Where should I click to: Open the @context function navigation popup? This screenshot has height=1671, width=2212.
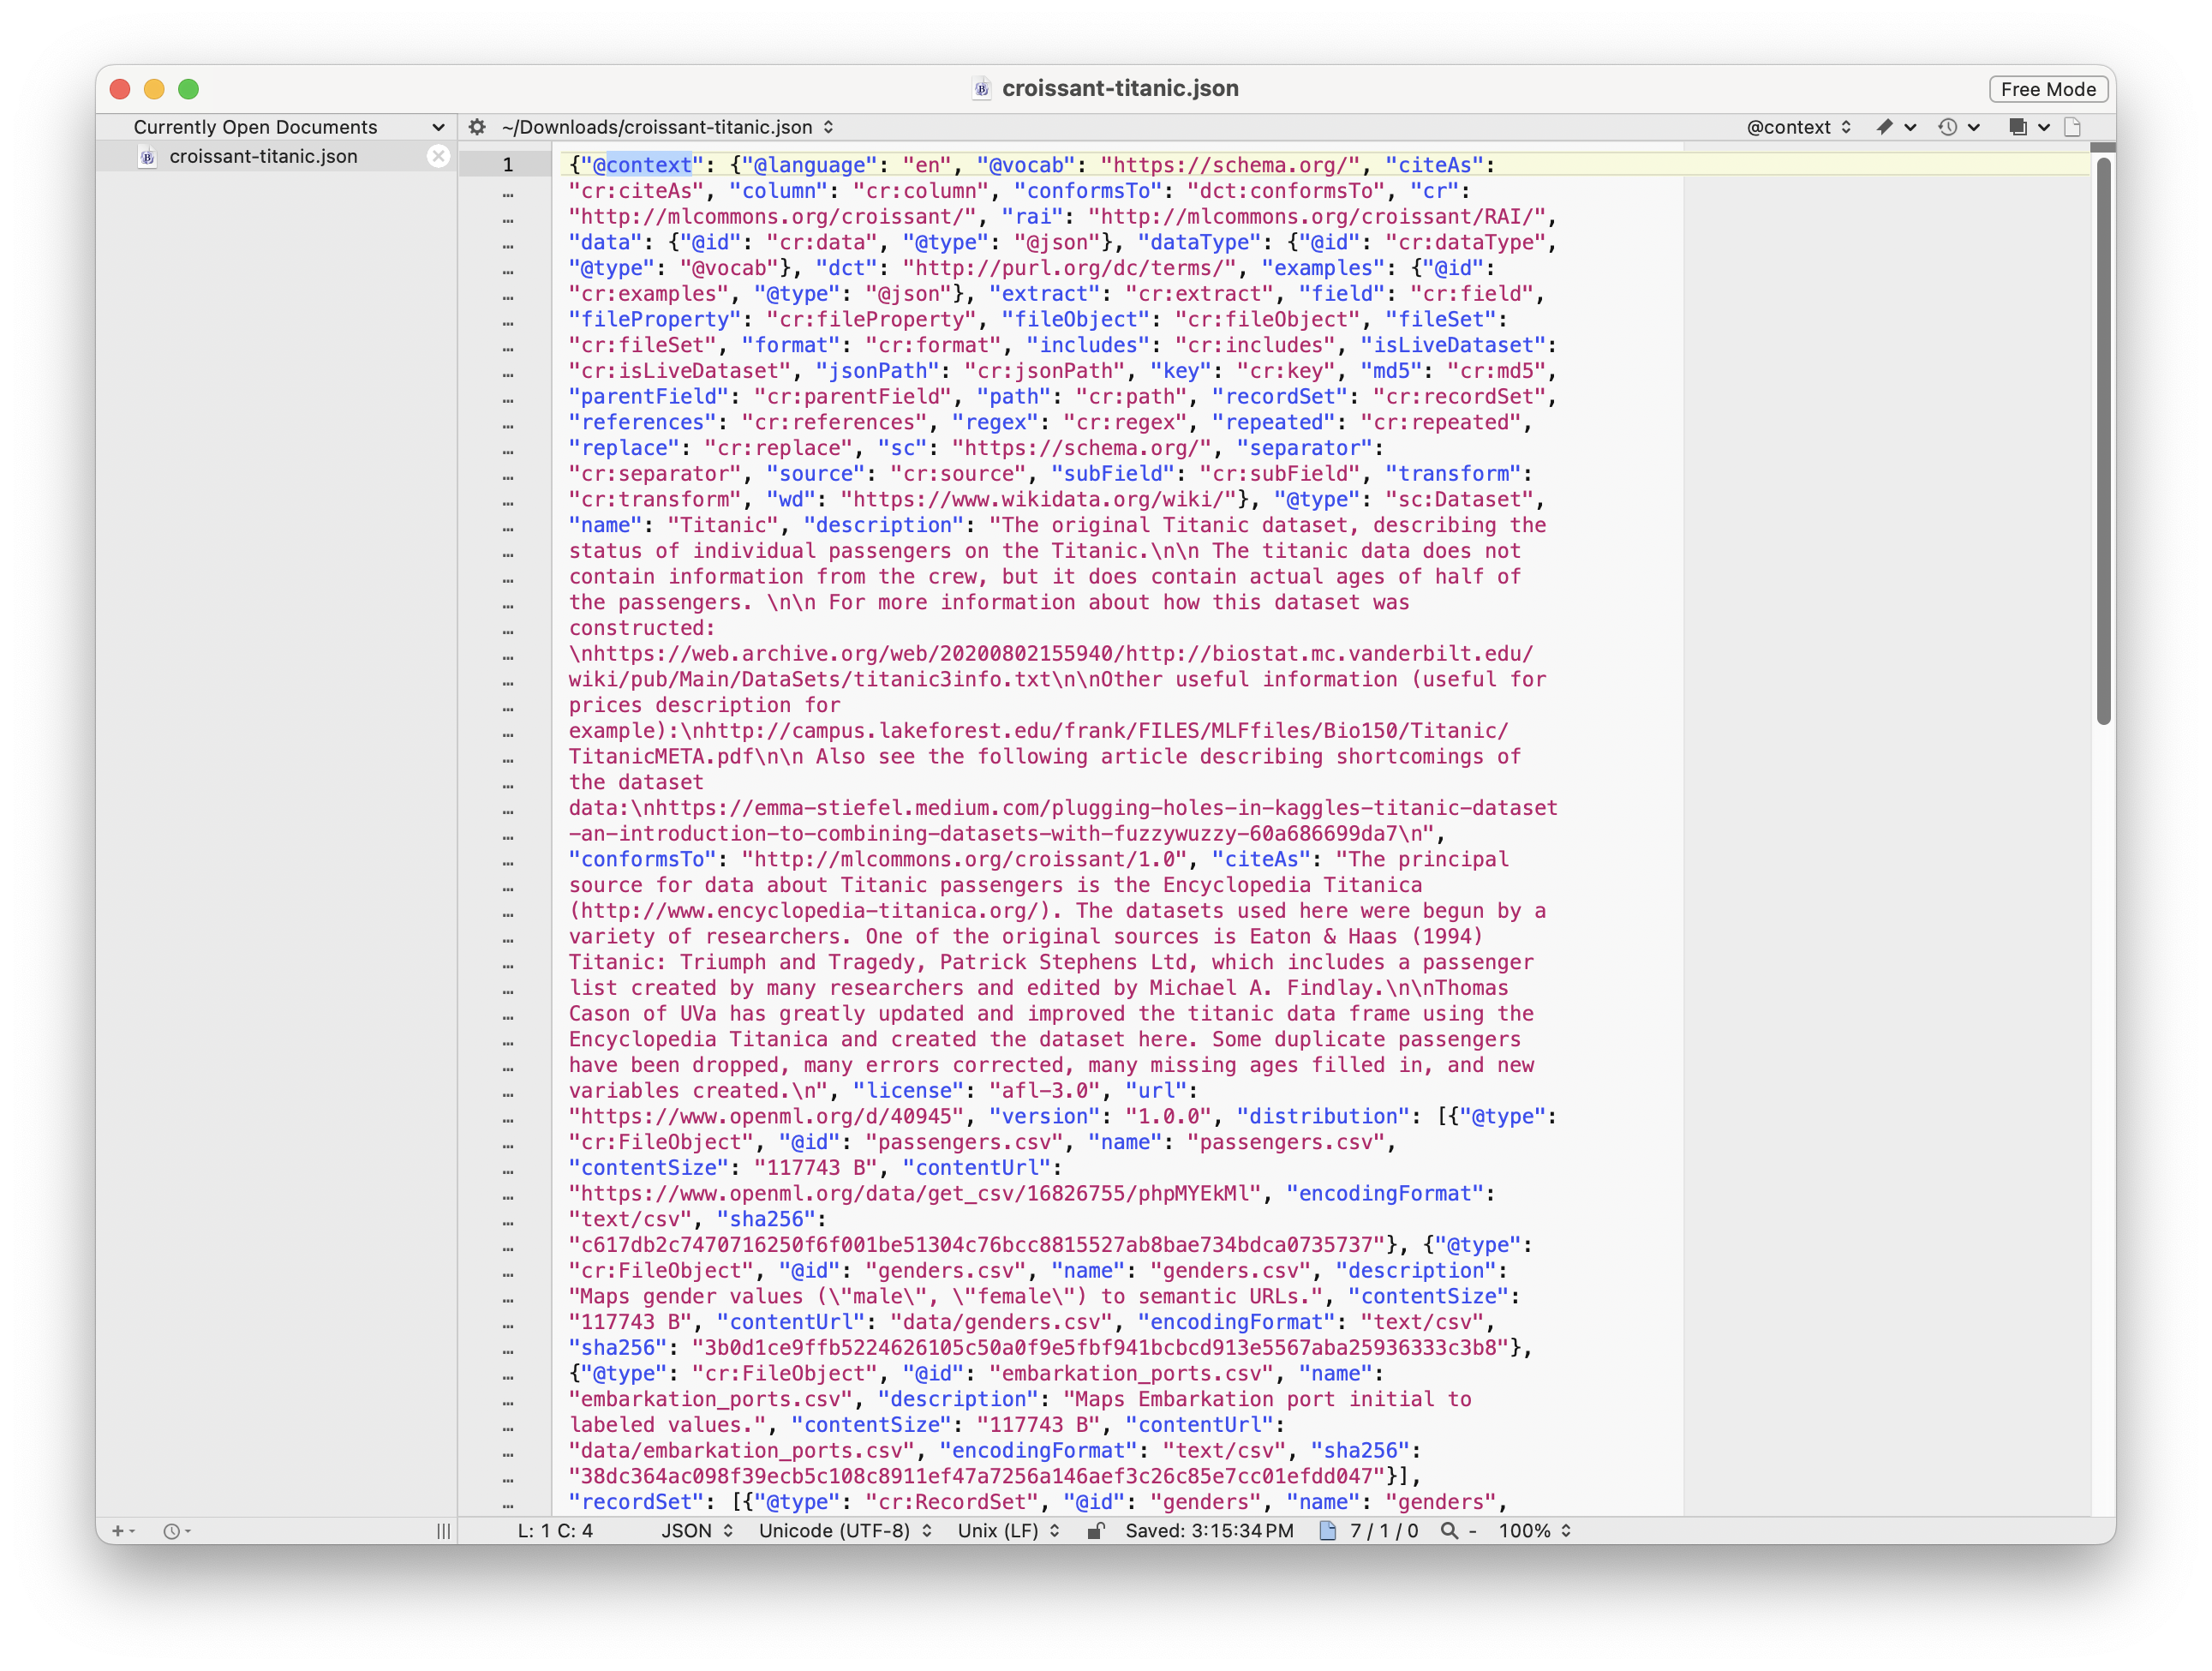tap(1798, 127)
